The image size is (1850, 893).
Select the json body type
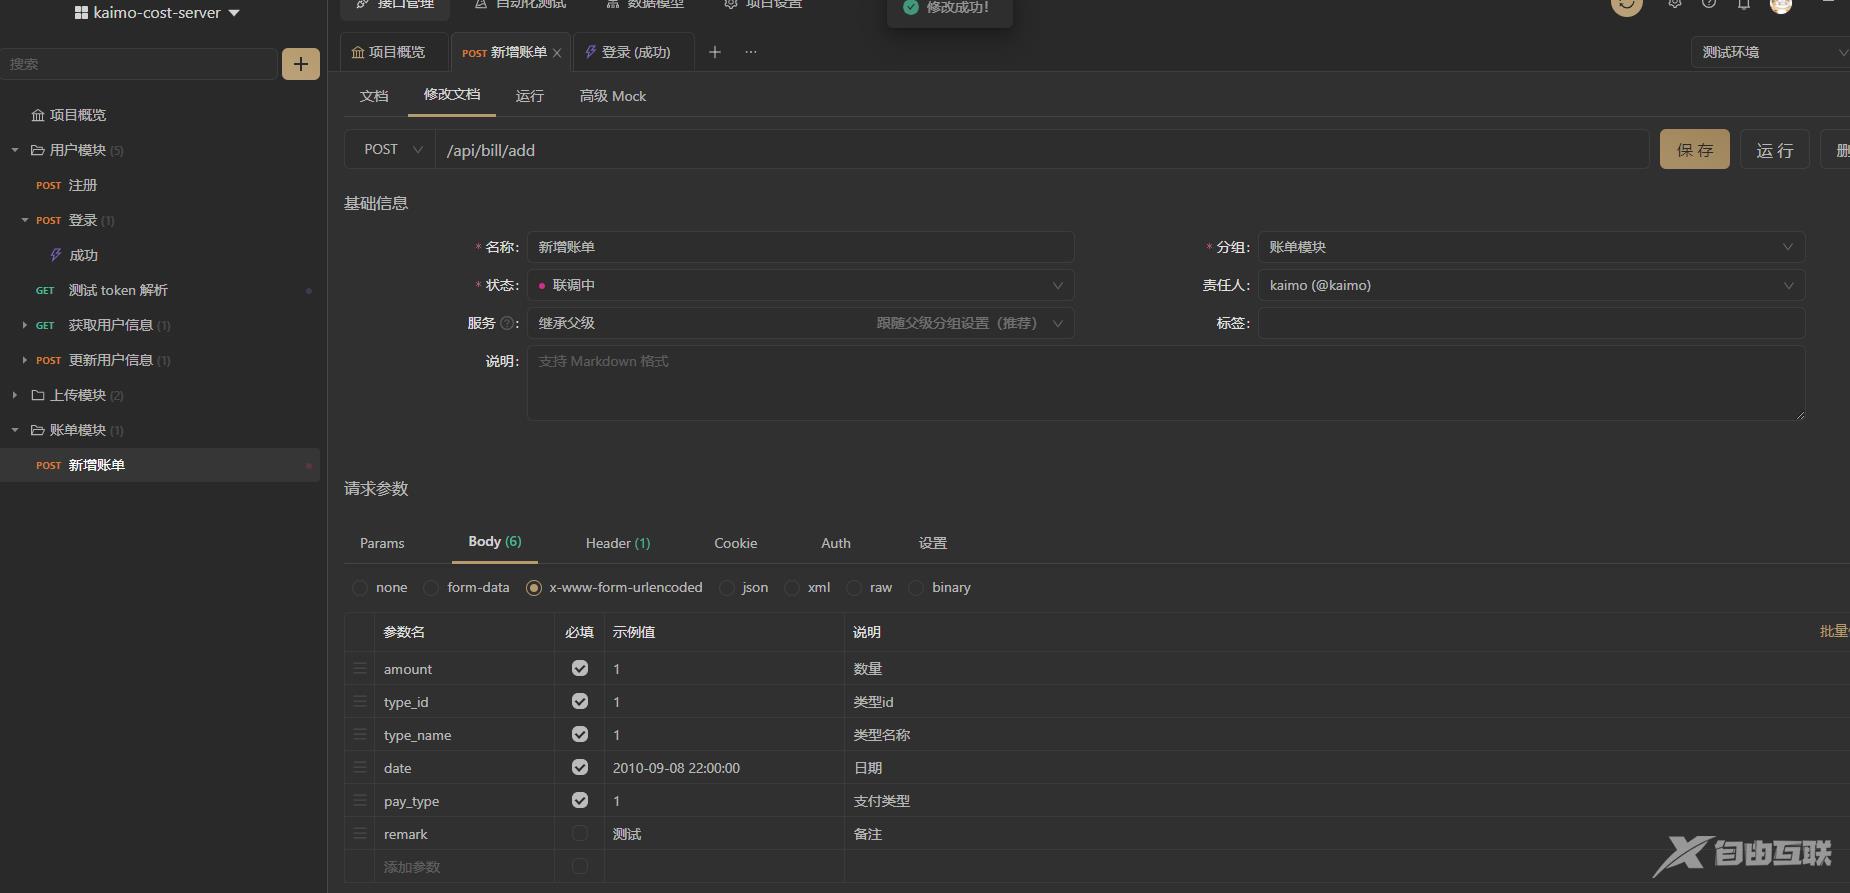(727, 588)
